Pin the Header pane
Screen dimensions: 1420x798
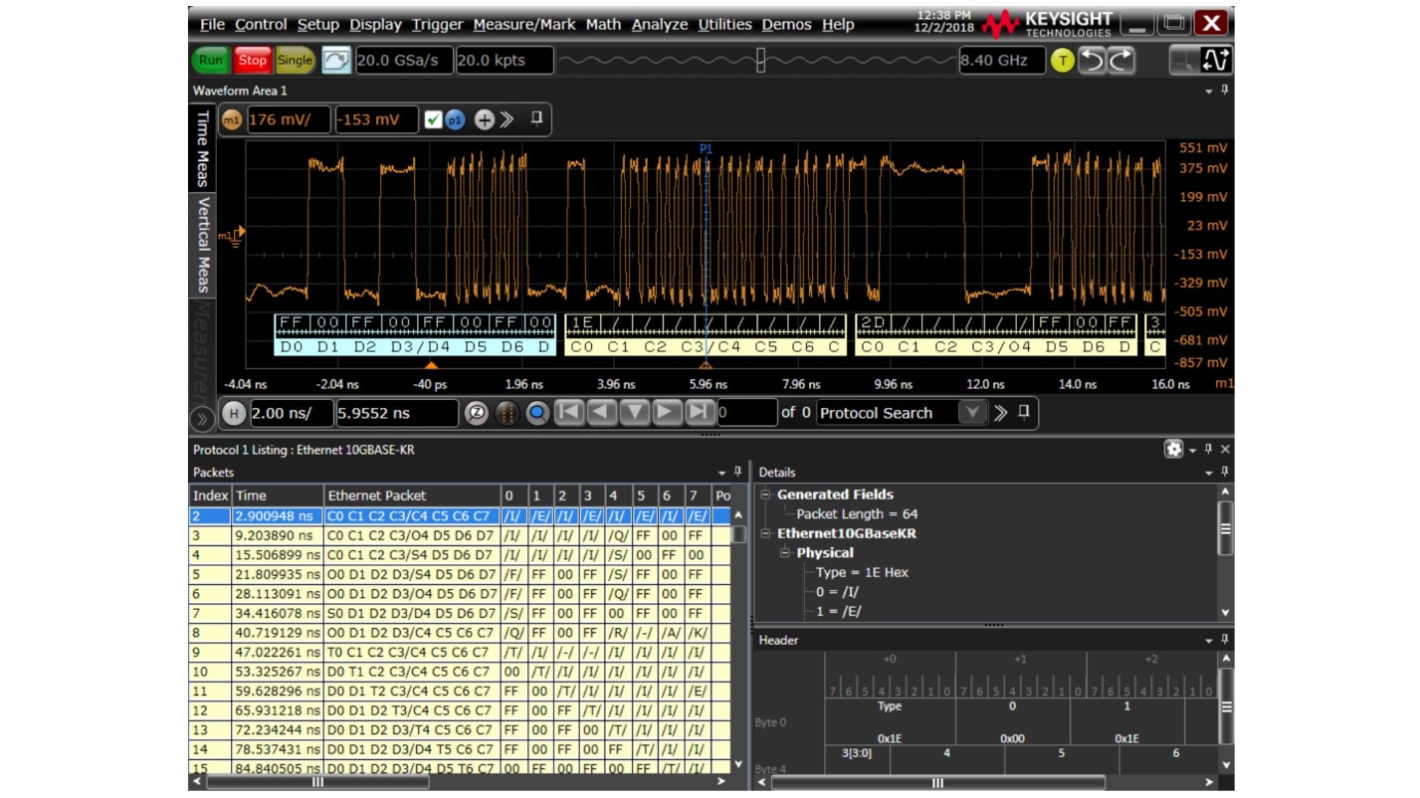point(1225,640)
